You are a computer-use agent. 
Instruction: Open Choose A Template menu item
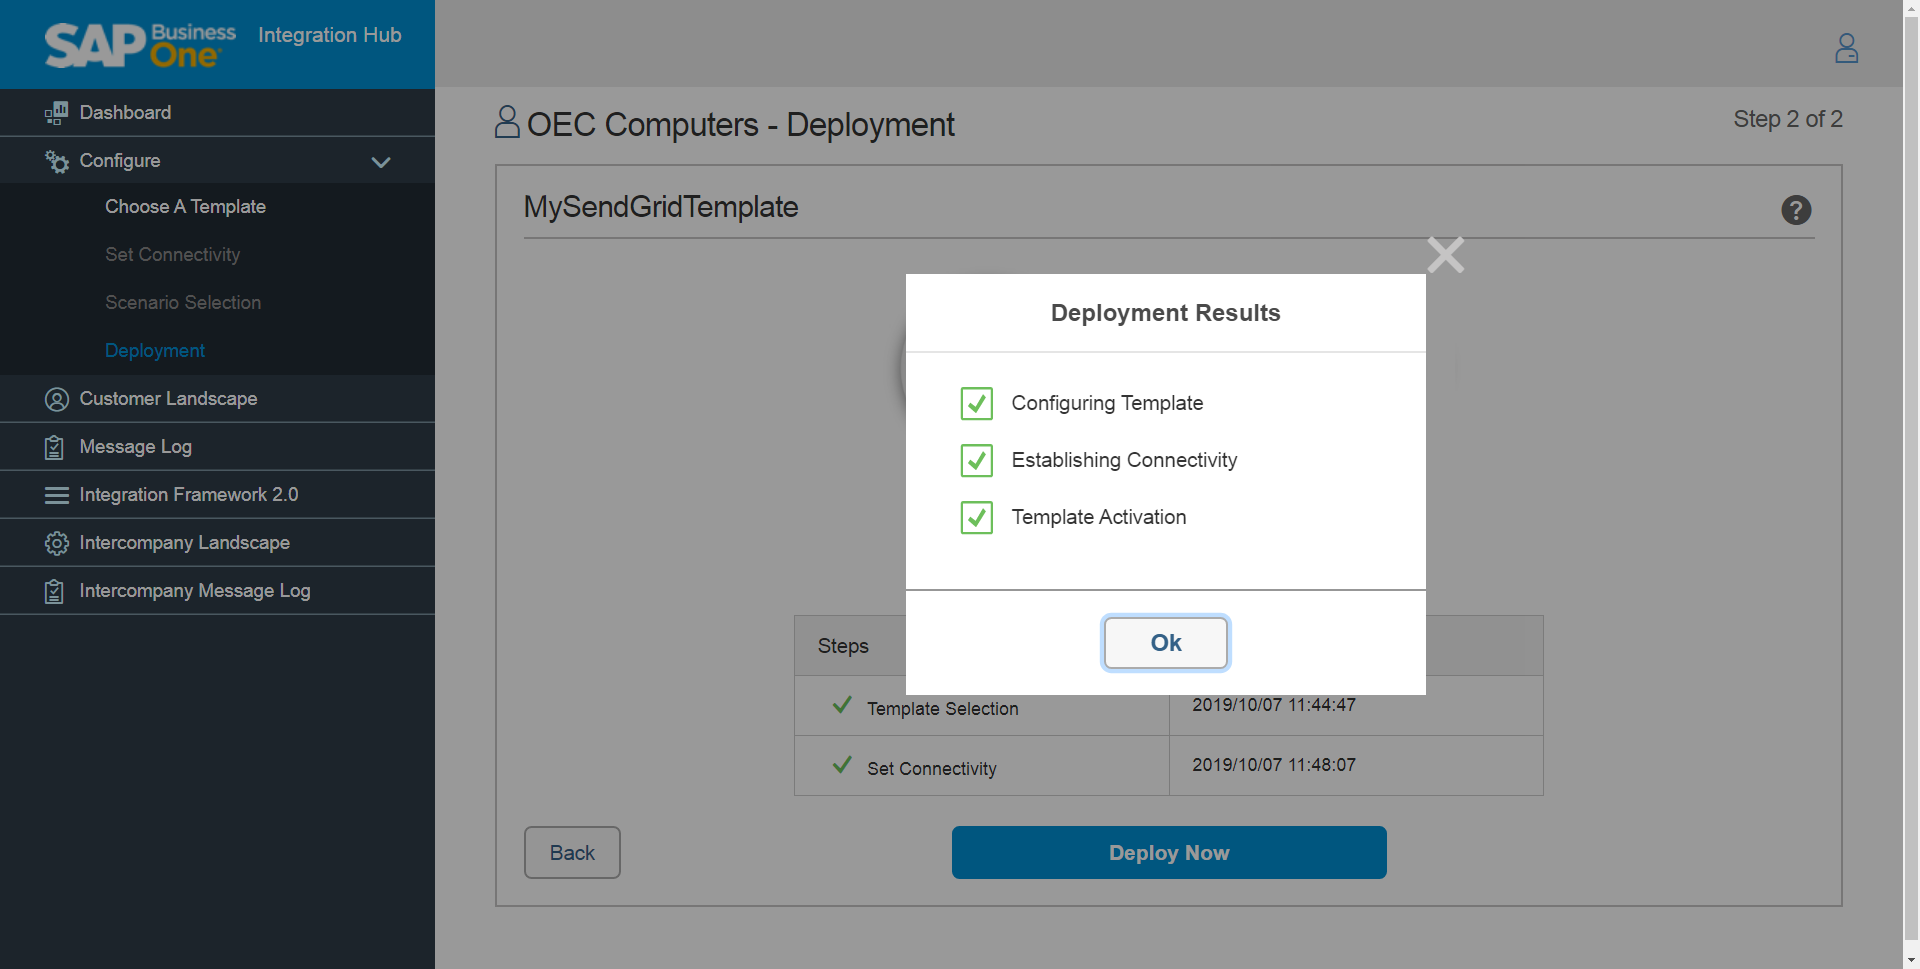(185, 207)
